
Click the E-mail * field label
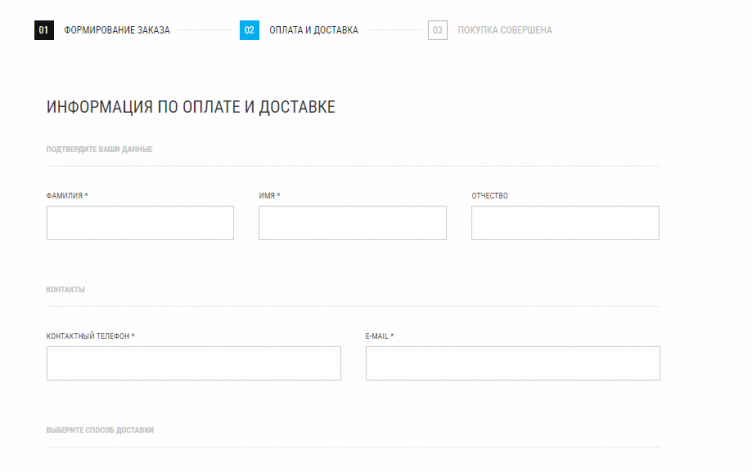380,336
